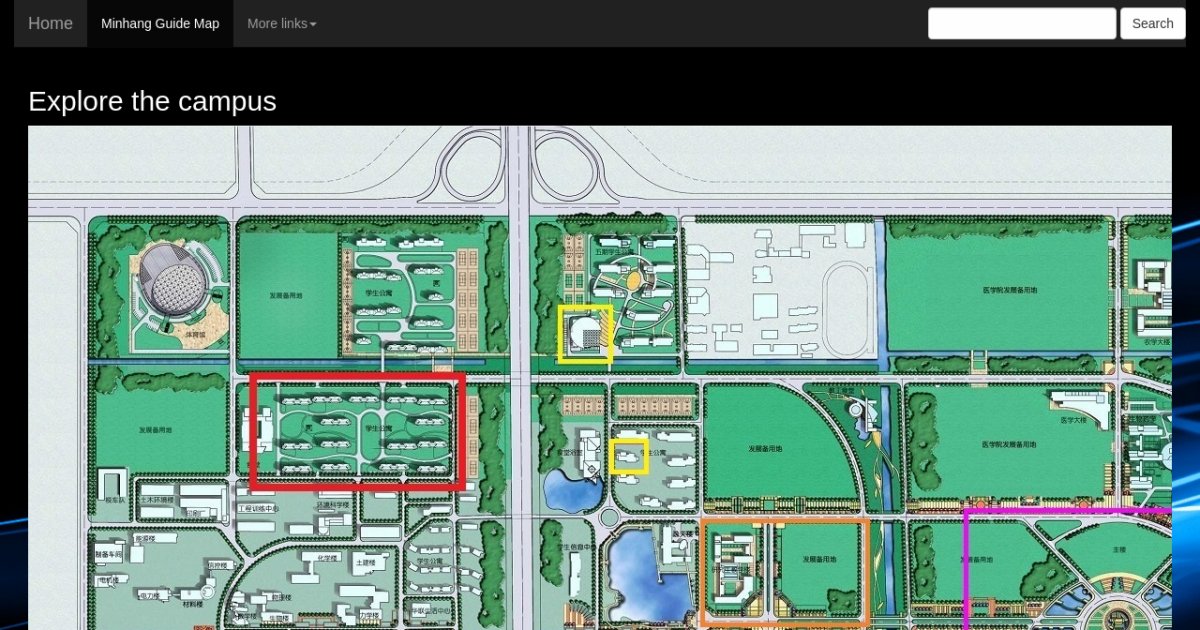Viewport: 1200px width, 630px height.
Task: Click the orange-outlined area on the map
Action: point(784,571)
